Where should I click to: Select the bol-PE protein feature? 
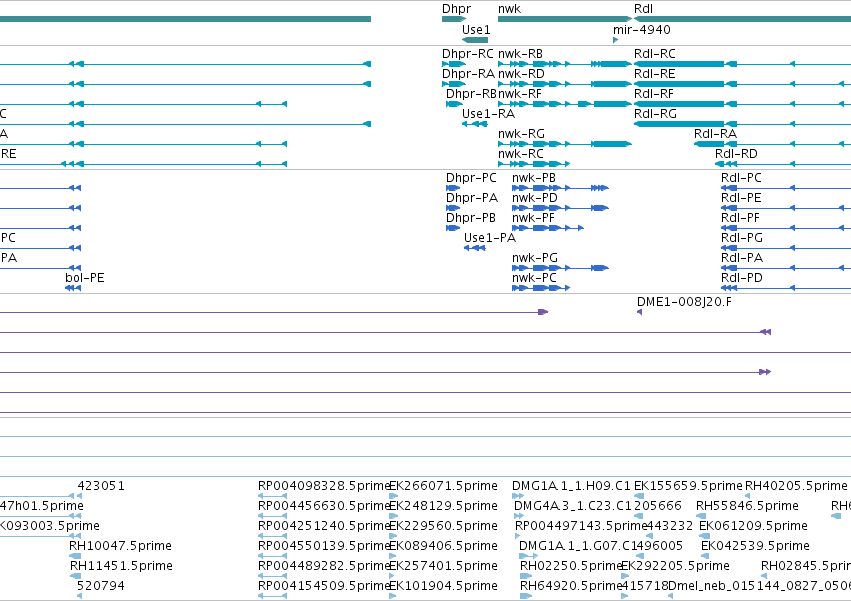[73, 288]
